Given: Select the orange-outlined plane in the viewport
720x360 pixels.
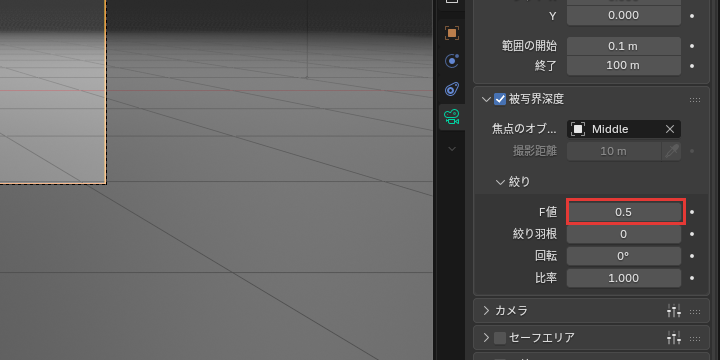Looking at the screenshot, I should tap(53, 92).
